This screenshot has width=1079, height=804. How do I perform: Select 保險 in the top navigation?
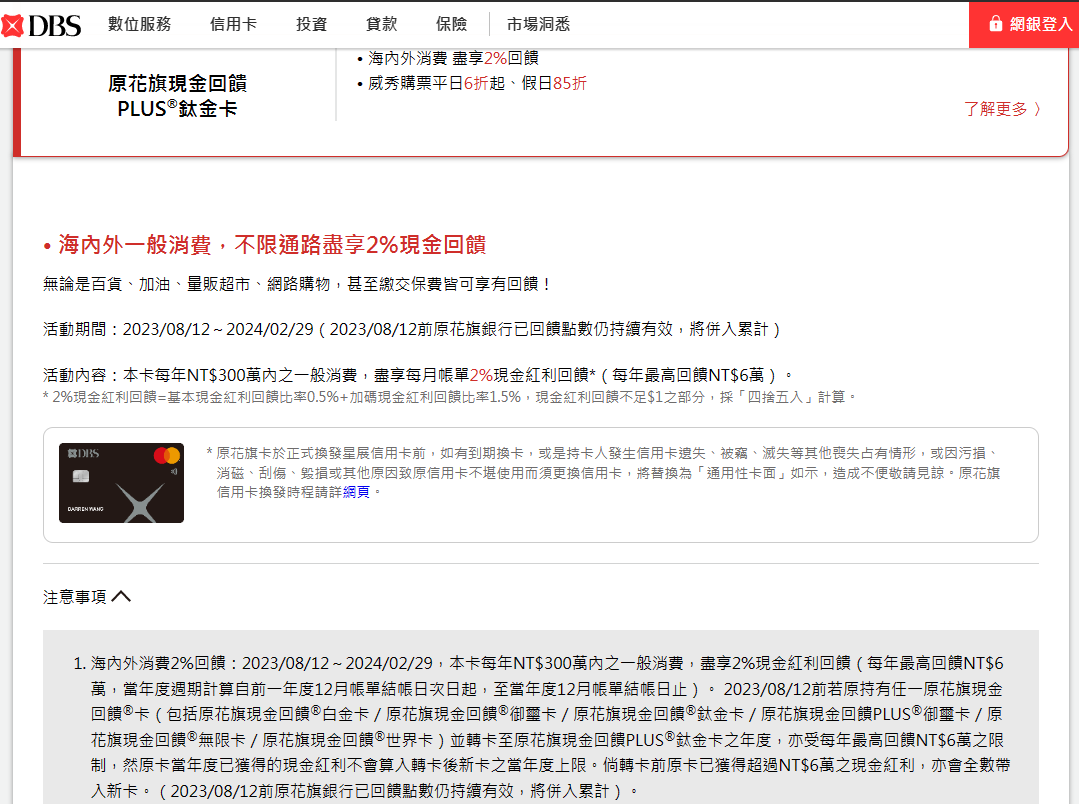coord(451,25)
